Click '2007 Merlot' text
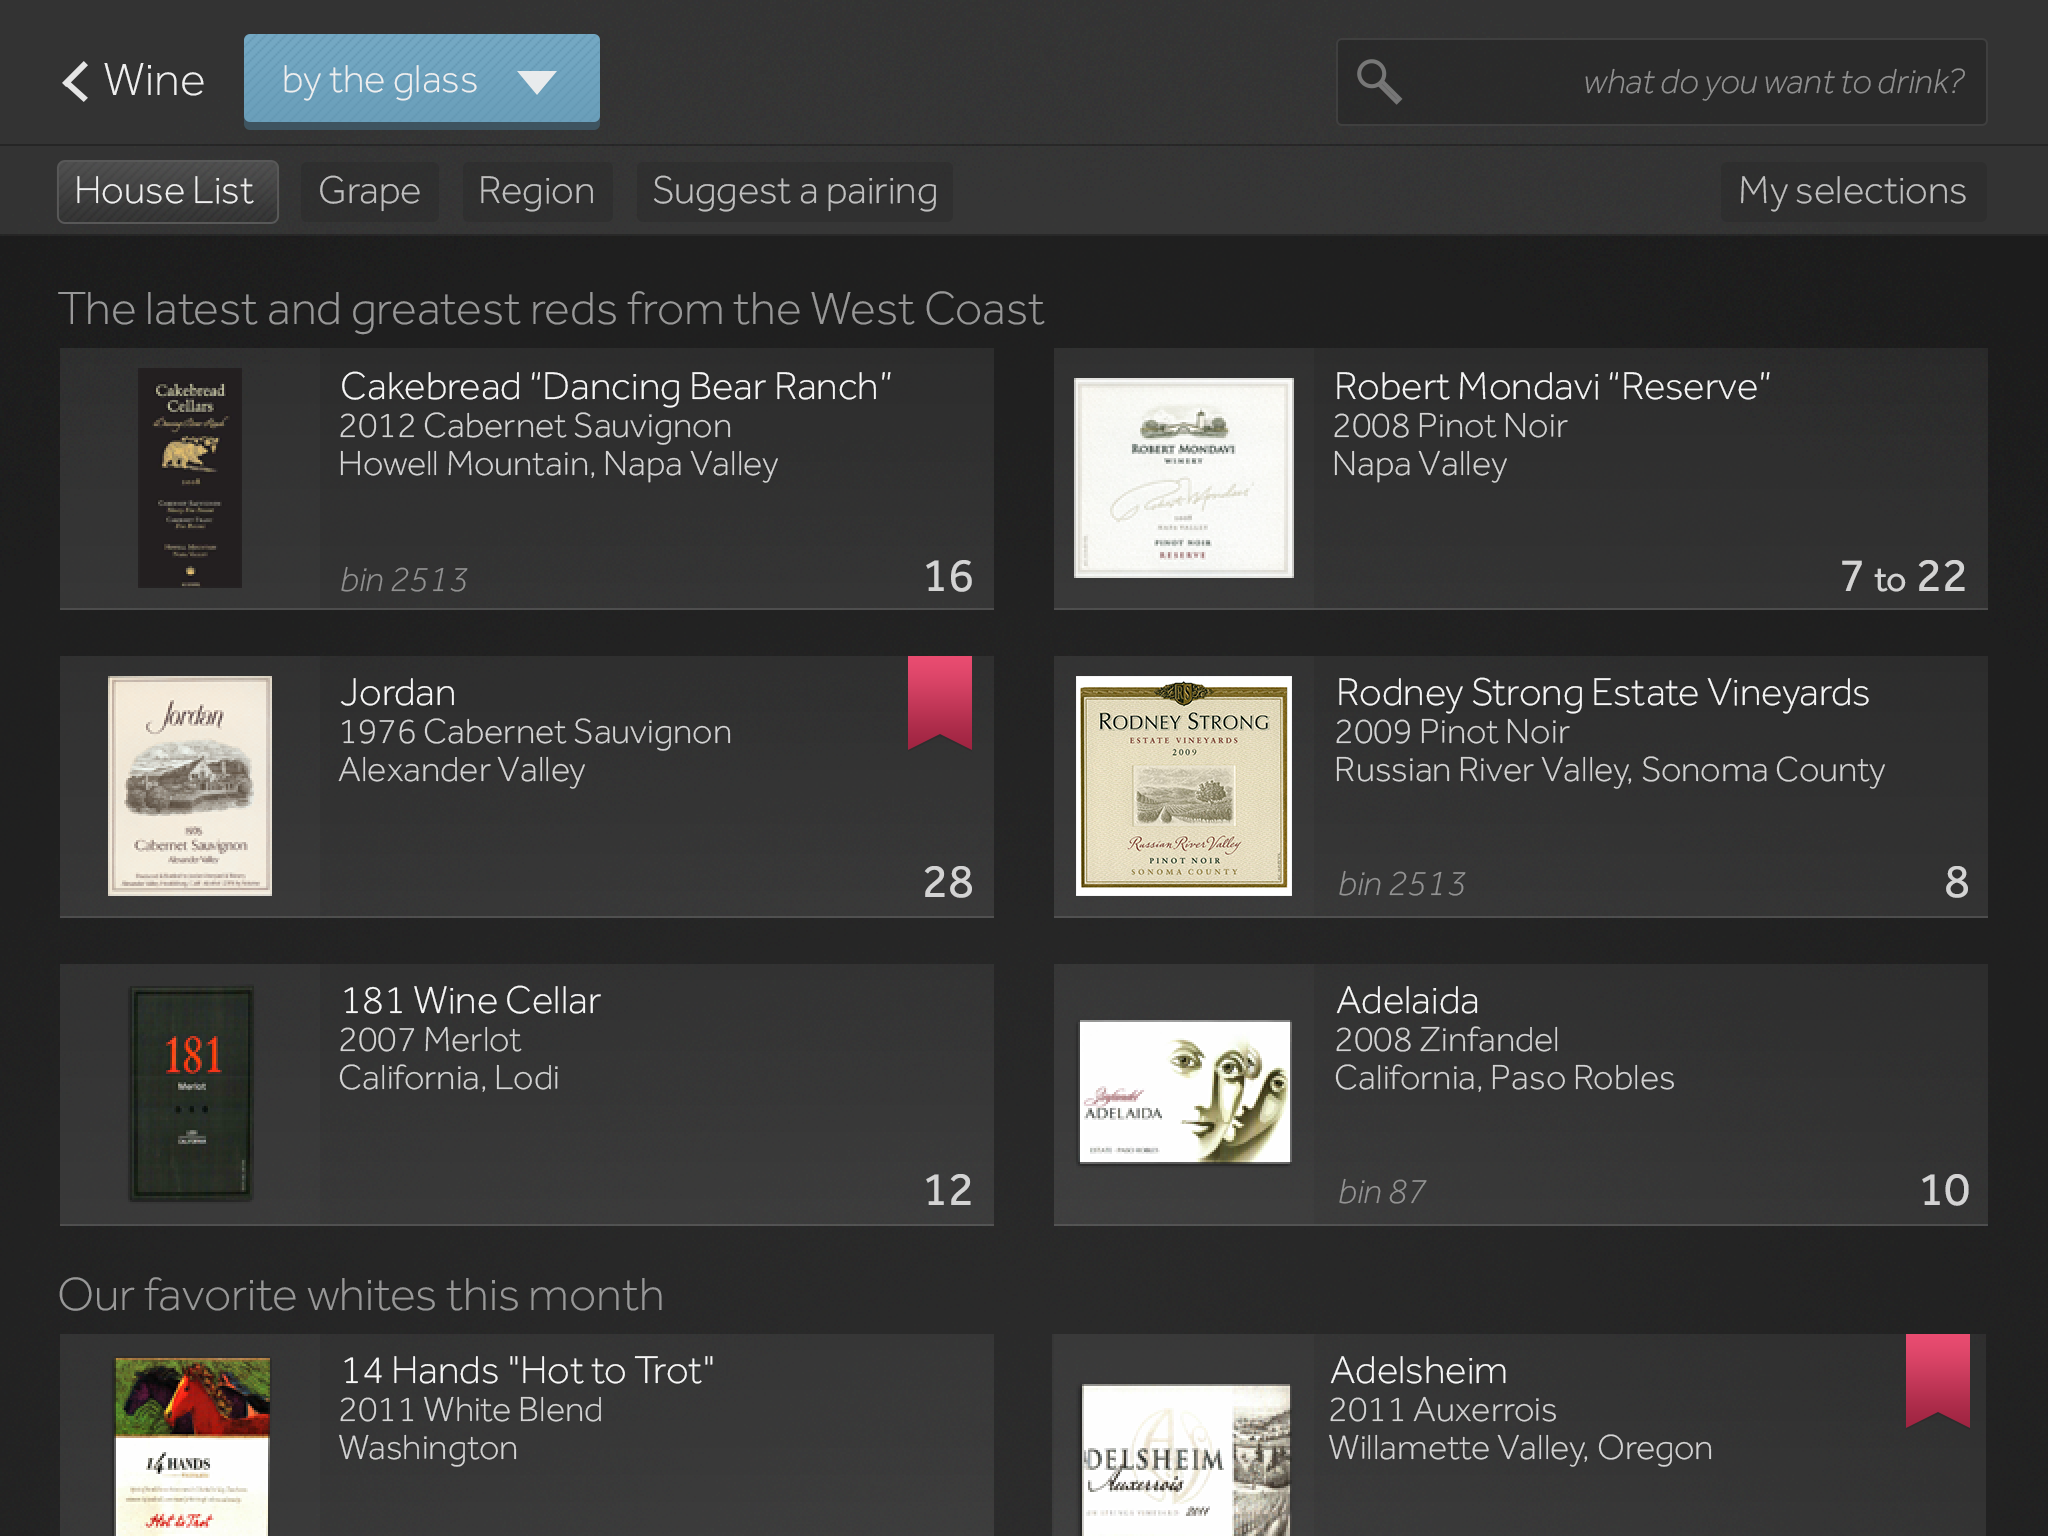The image size is (2048, 1536). 430,1040
